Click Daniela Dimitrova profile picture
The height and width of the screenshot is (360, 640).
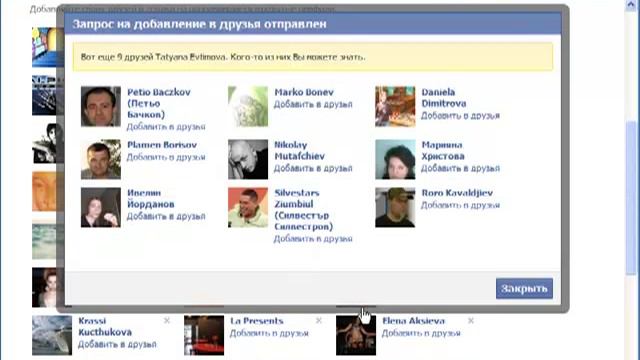click(395, 106)
